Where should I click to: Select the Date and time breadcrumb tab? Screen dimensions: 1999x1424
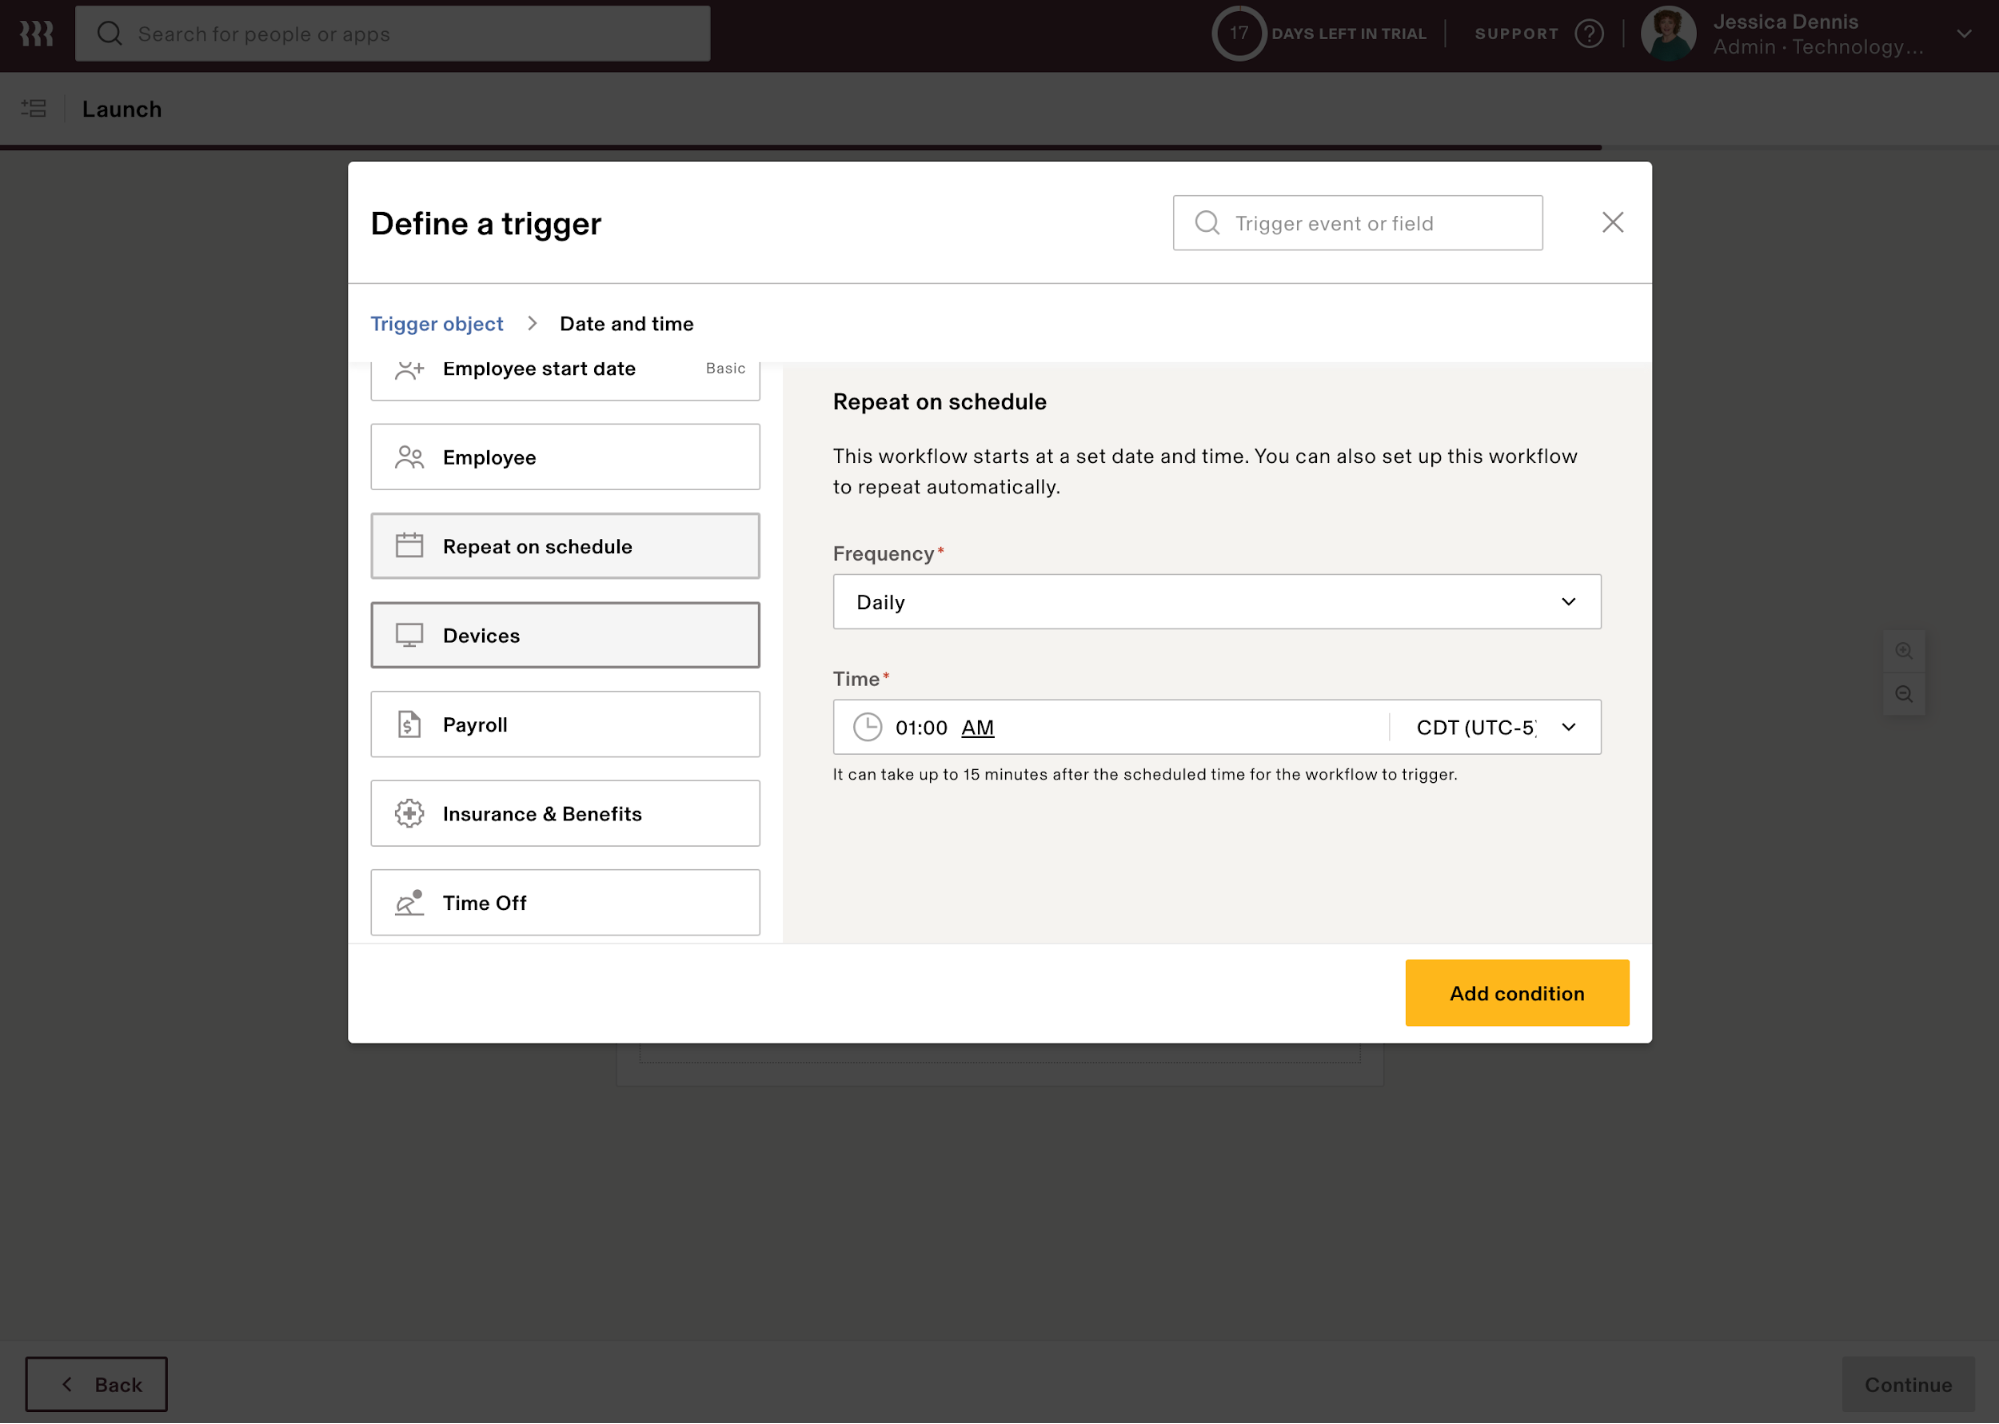pyautogui.click(x=626, y=322)
